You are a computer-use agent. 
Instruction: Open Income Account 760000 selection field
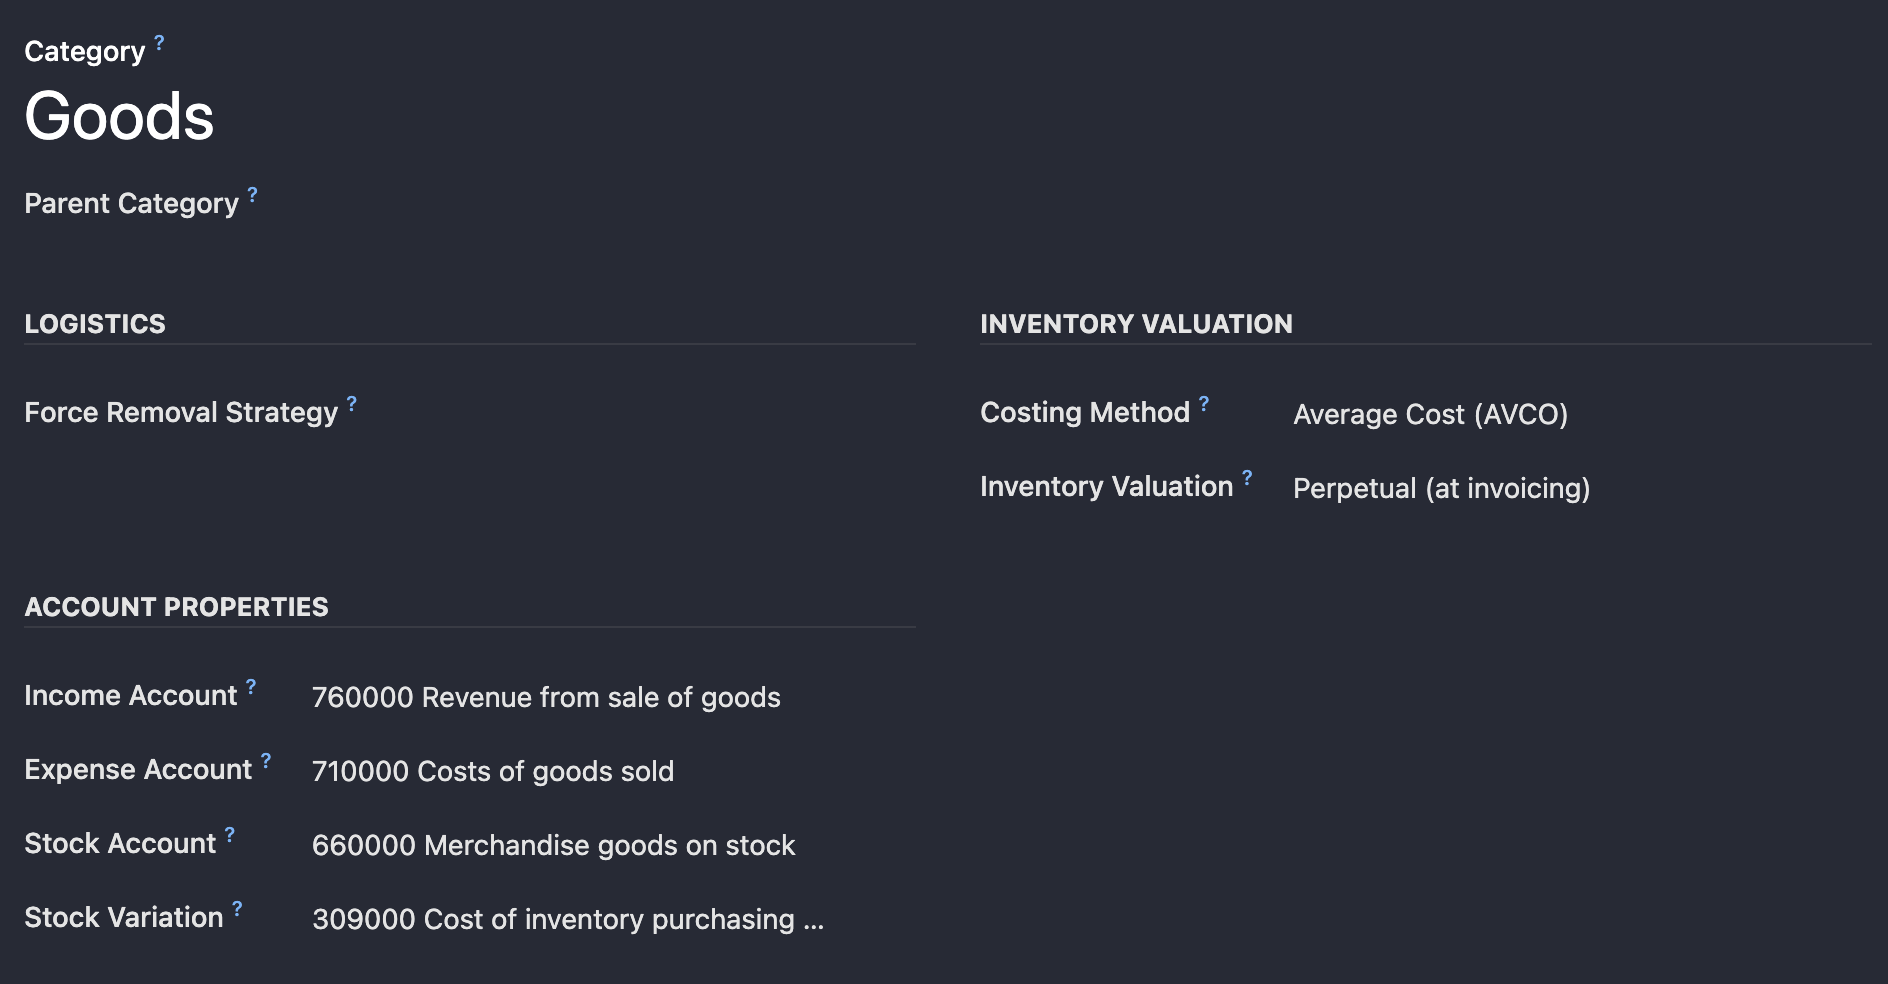click(614, 697)
